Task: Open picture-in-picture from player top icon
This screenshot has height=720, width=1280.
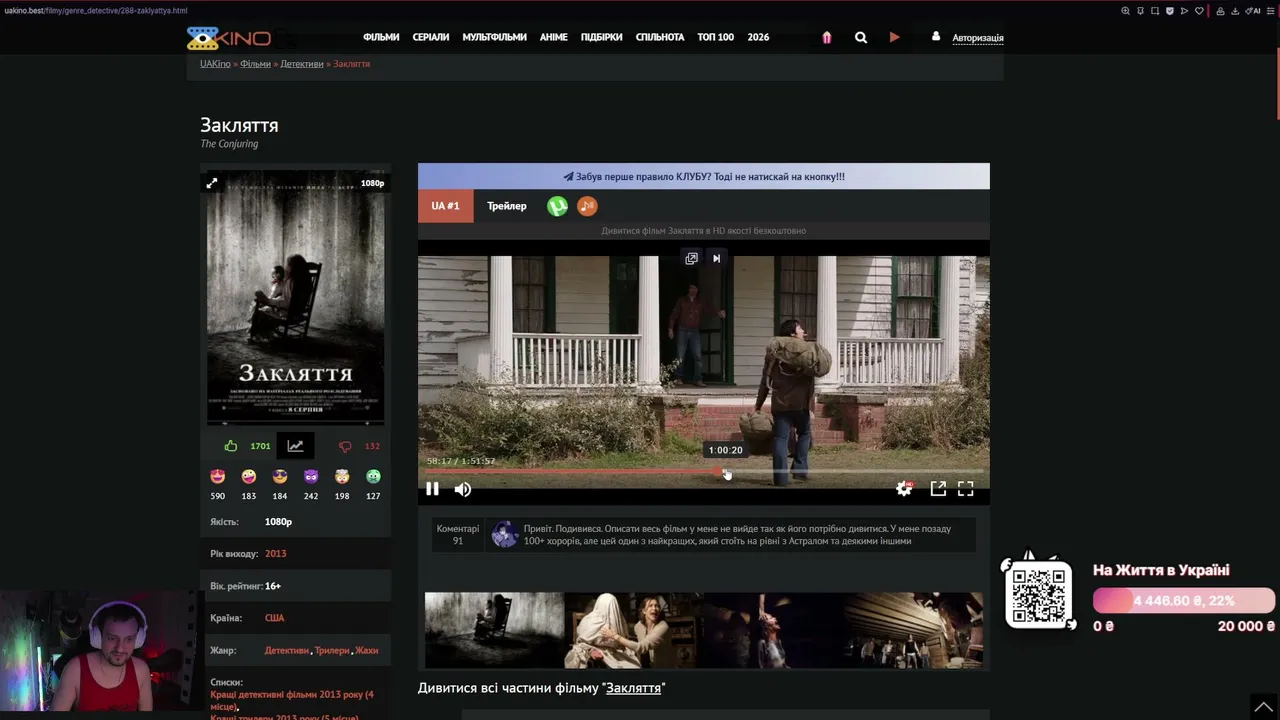Action: coord(691,258)
